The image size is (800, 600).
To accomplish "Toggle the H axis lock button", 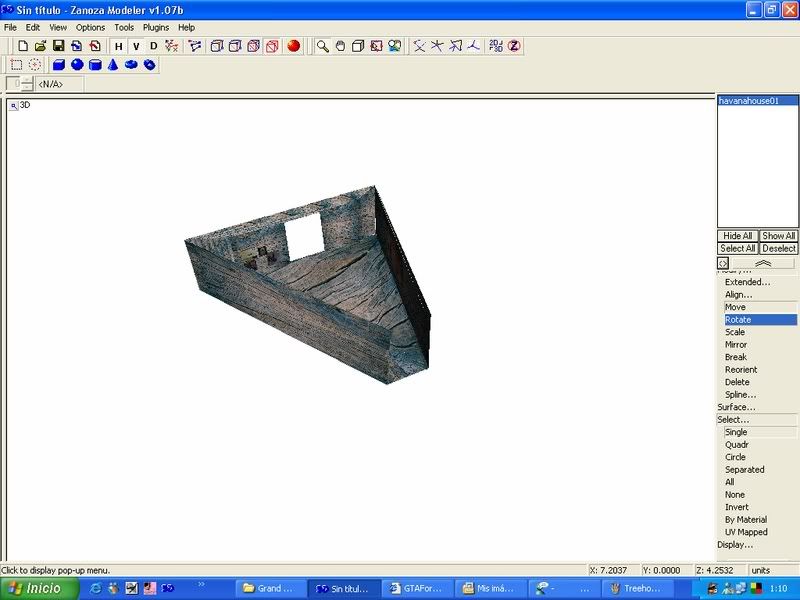I will (x=118, y=46).
